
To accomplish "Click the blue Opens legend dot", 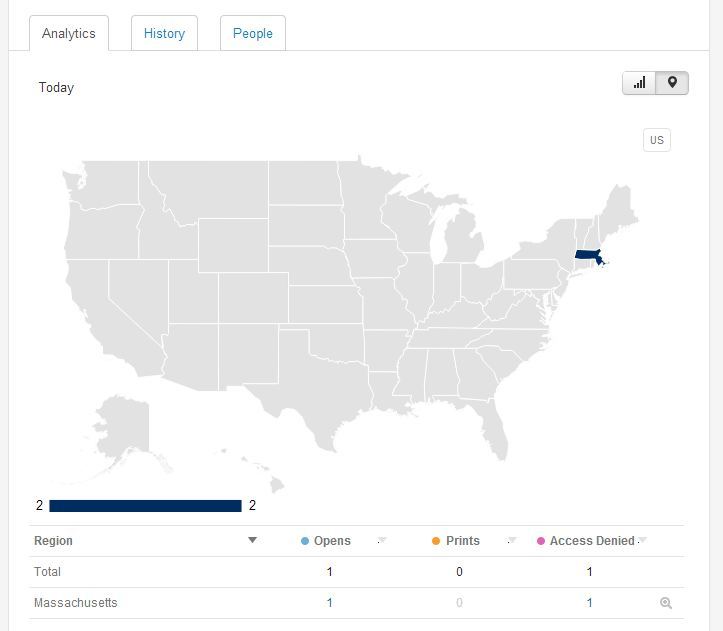I will pos(304,541).
